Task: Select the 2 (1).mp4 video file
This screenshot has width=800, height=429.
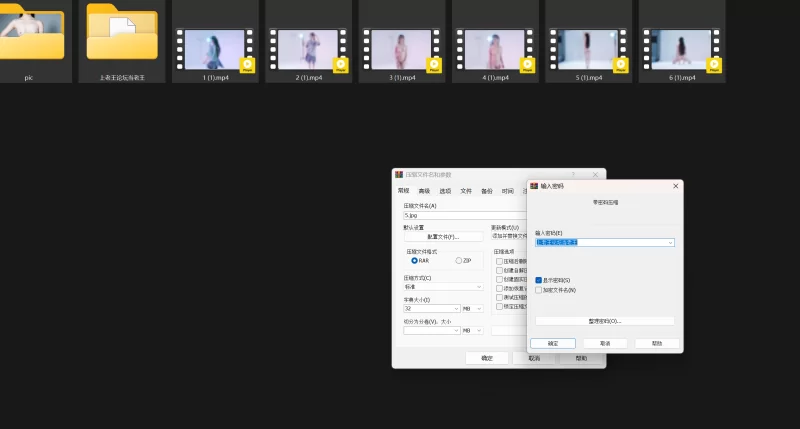Action: coord(308,48)
